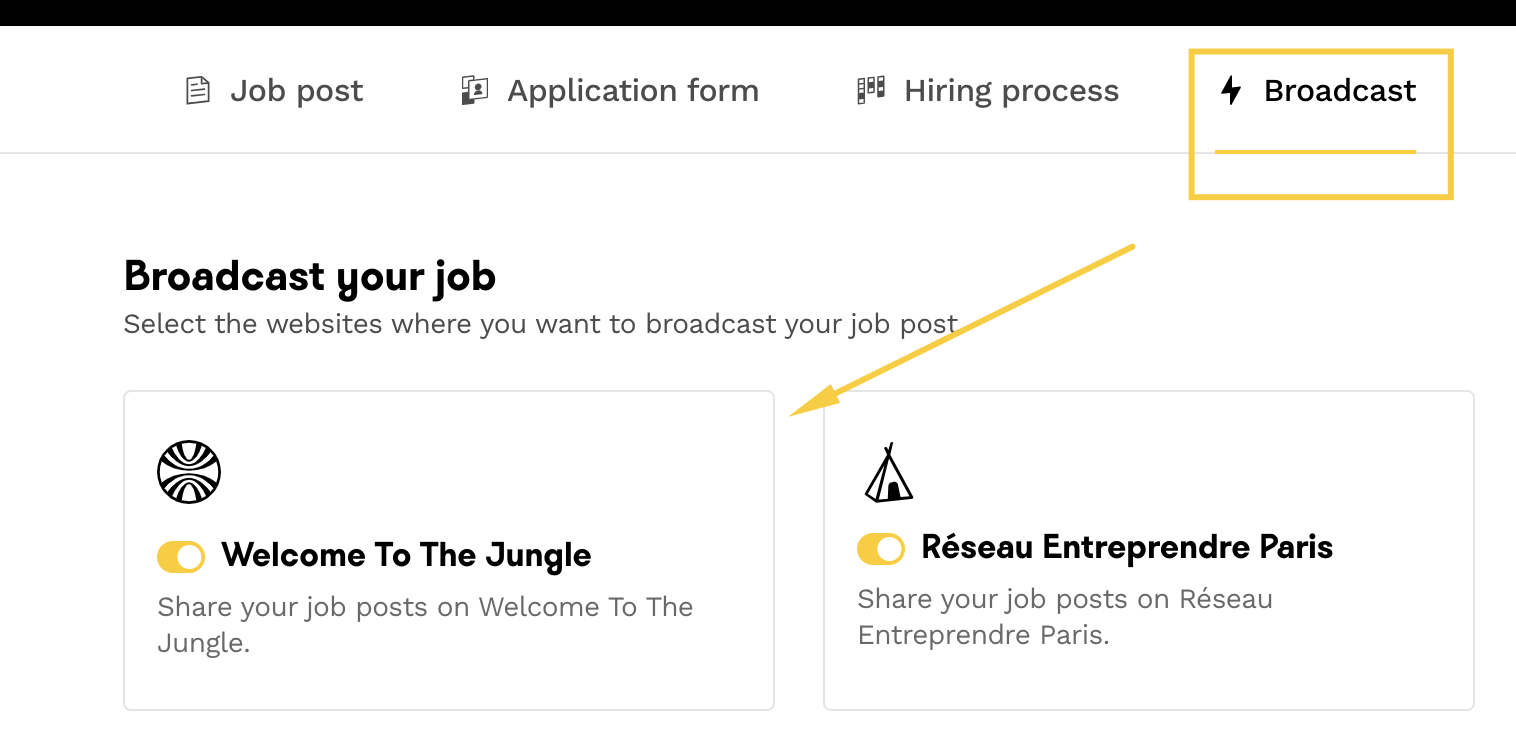Click the Réseau Entreprendre Paris tipi logo
1516x756 pixels.
[x=888, y=473]
